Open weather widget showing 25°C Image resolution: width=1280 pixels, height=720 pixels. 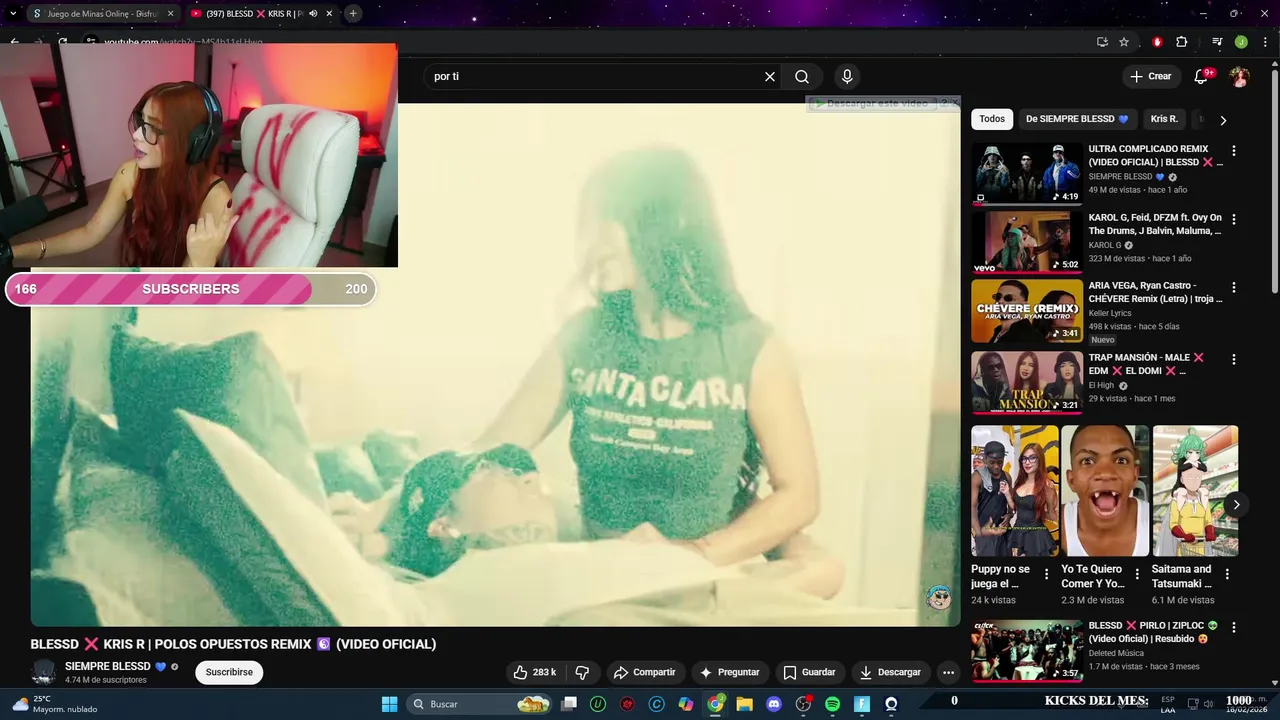55,704
